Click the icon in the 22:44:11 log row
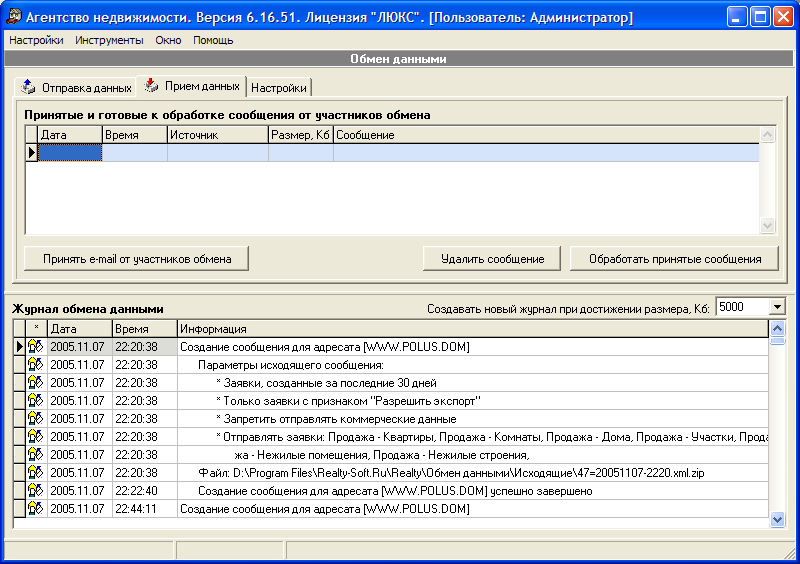This screenshot has height=564, width=800. pyautogui.click(x=36, y=508)
